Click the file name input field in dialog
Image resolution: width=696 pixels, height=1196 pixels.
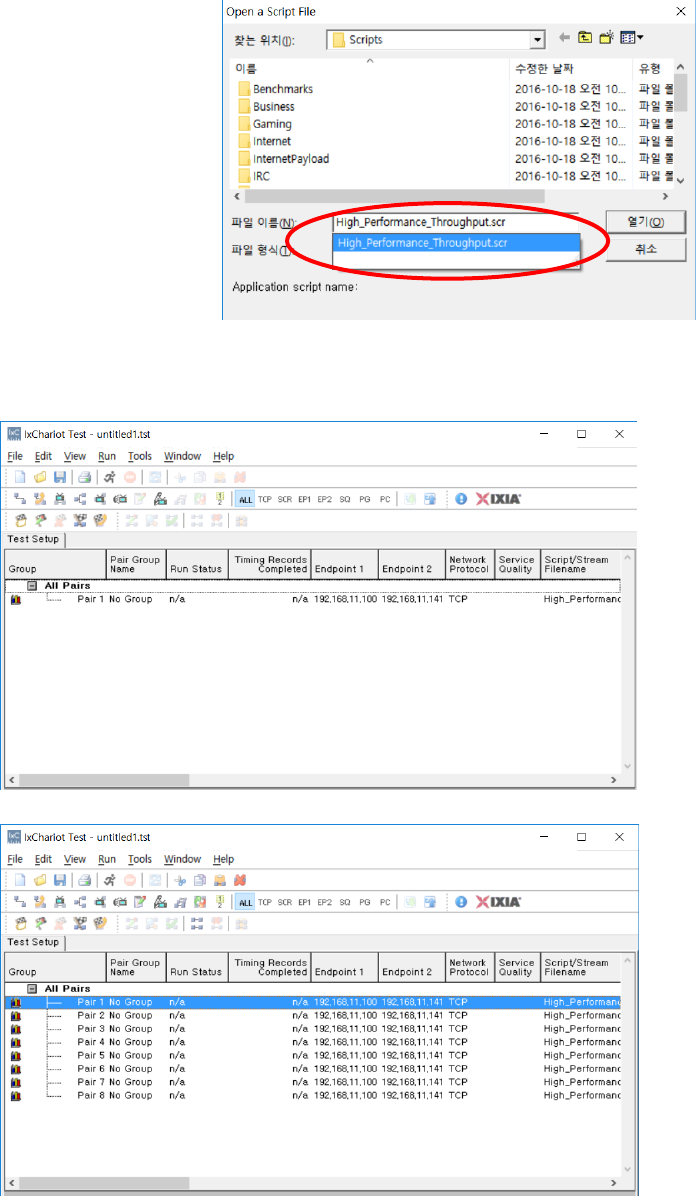pyautogui.click(x=456, y=222)
